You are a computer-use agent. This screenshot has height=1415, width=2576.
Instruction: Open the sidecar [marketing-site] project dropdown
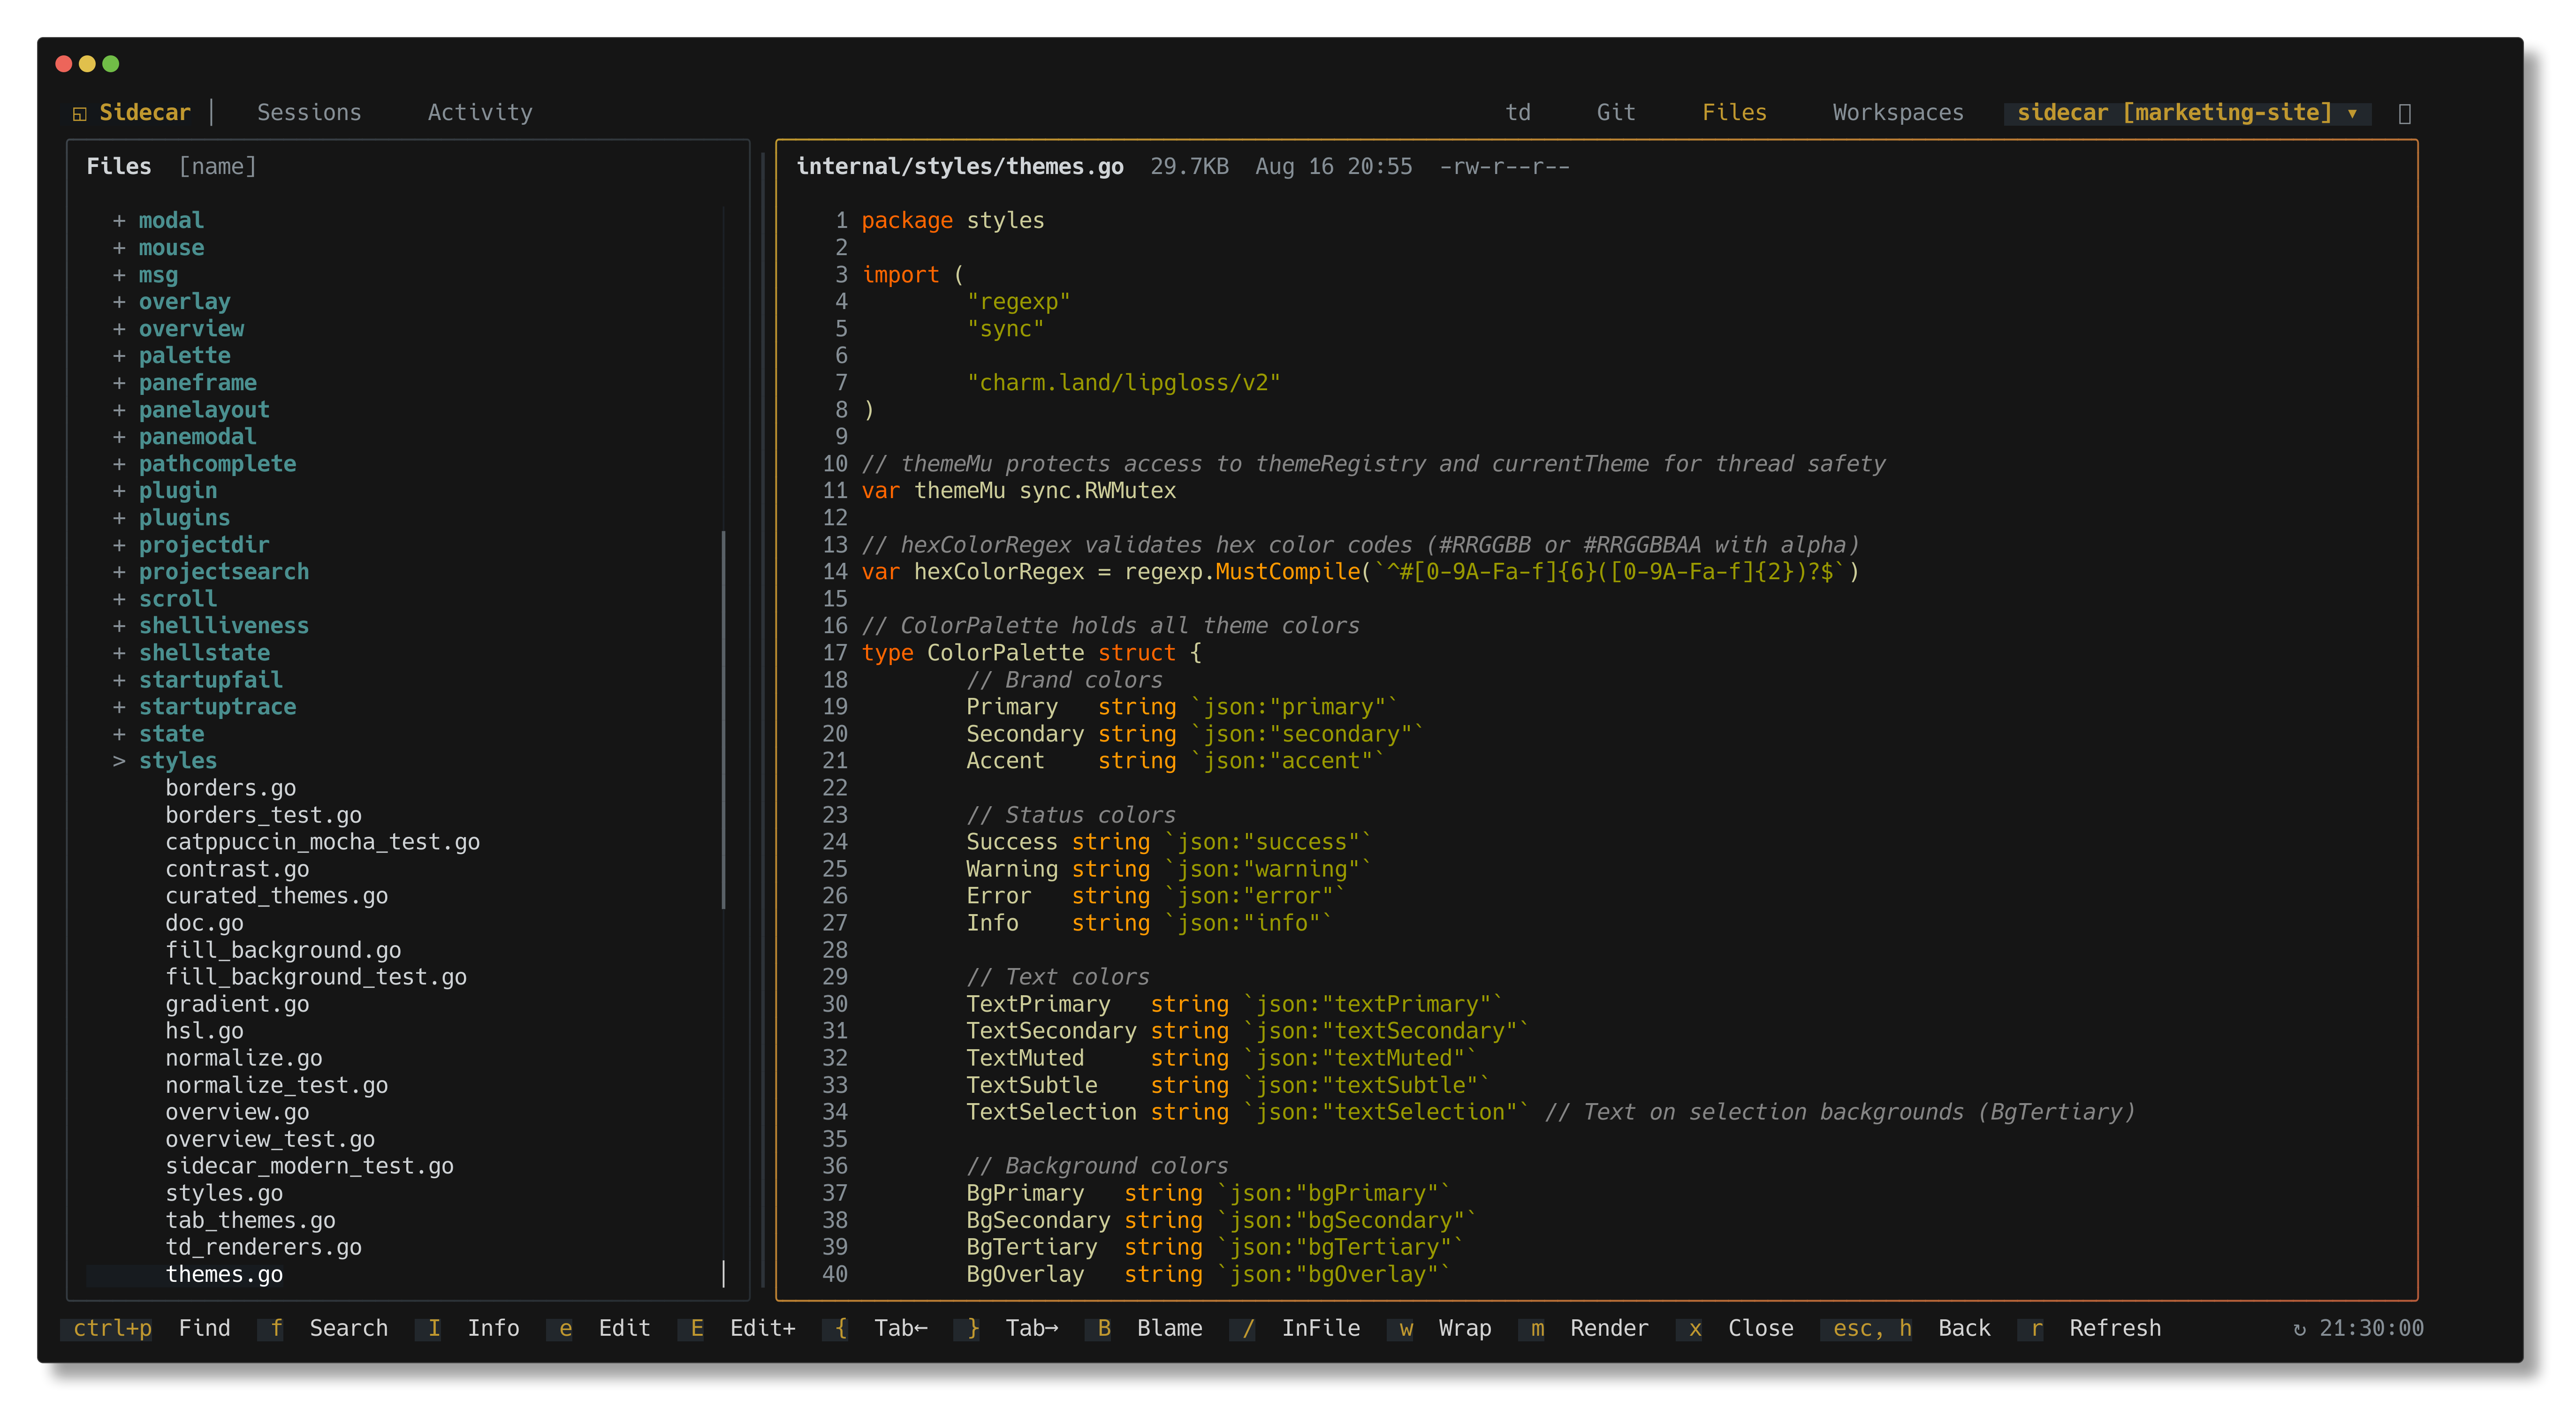click(x=2187, y=112)
